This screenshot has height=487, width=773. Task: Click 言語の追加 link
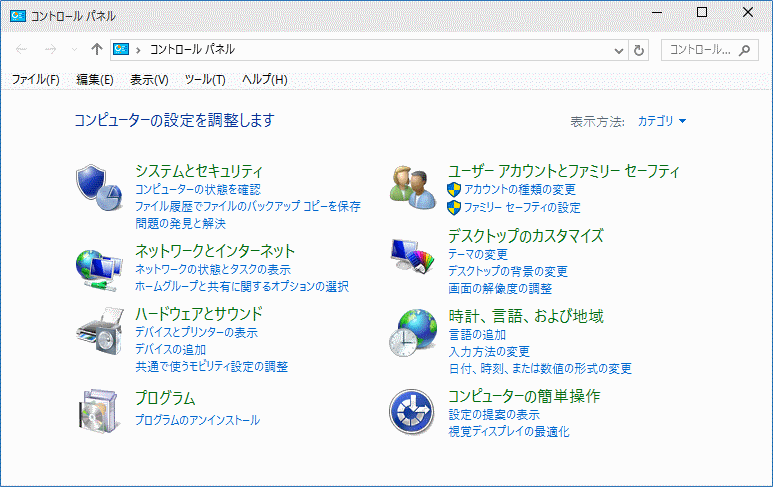pyautogui.click(x=477, y=335)
